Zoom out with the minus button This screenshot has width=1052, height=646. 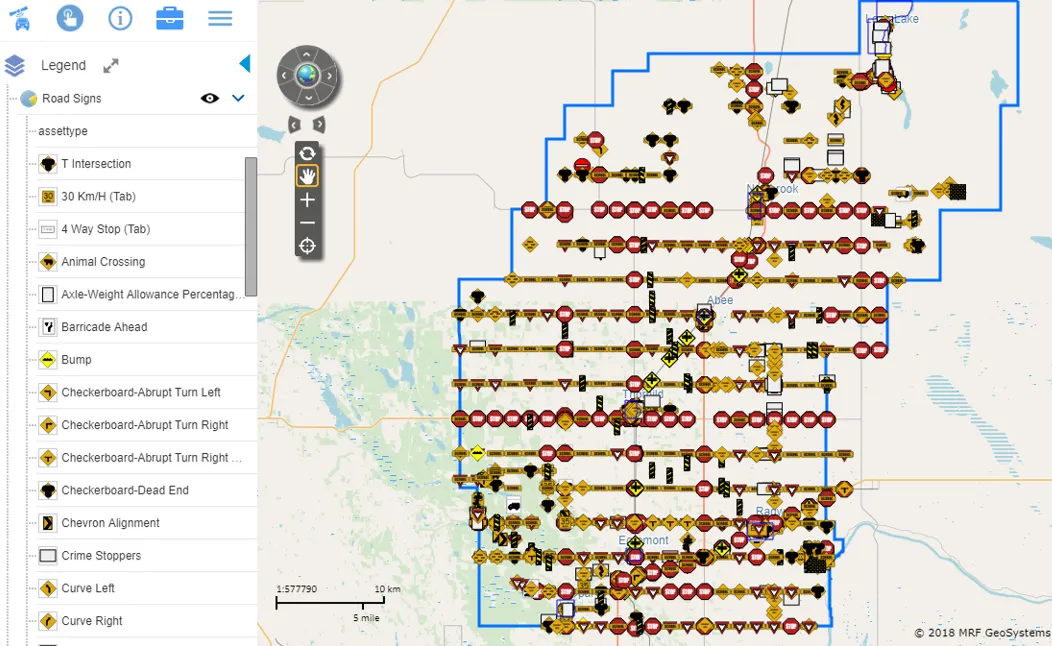(307, 223)
